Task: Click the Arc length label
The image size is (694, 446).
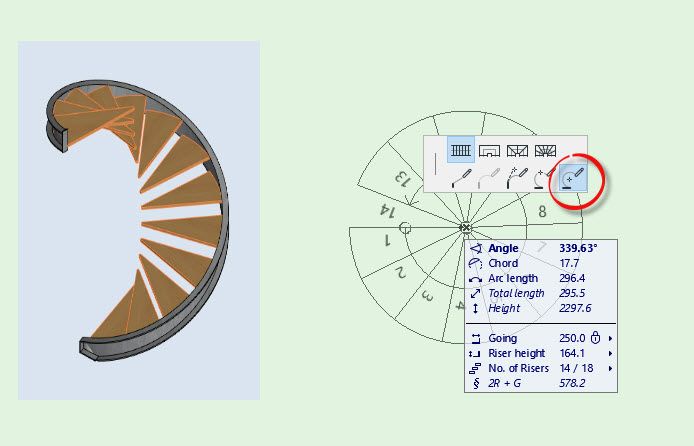Action: [513, 278]
